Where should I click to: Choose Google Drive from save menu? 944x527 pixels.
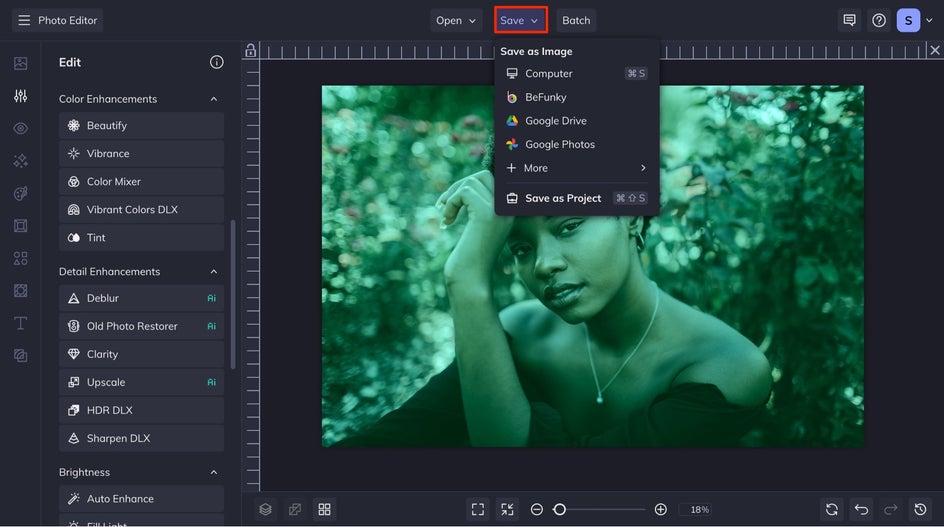point(556,121)
